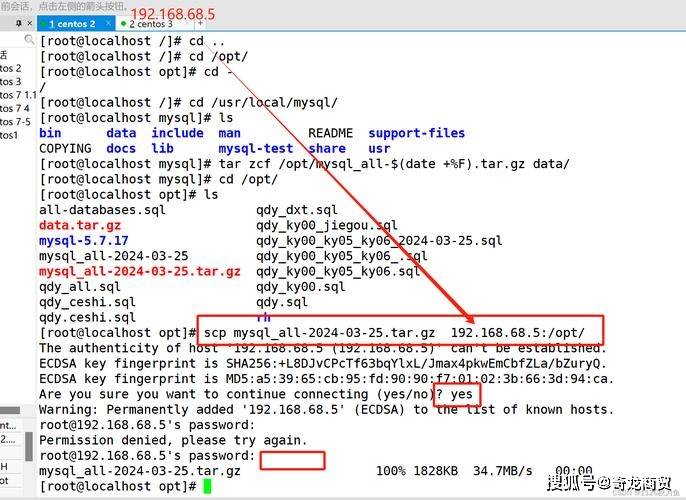Click the 'Warning: Permanently added' line
Image resolution: width=686 pixels, height=500 pixels.
326,410
